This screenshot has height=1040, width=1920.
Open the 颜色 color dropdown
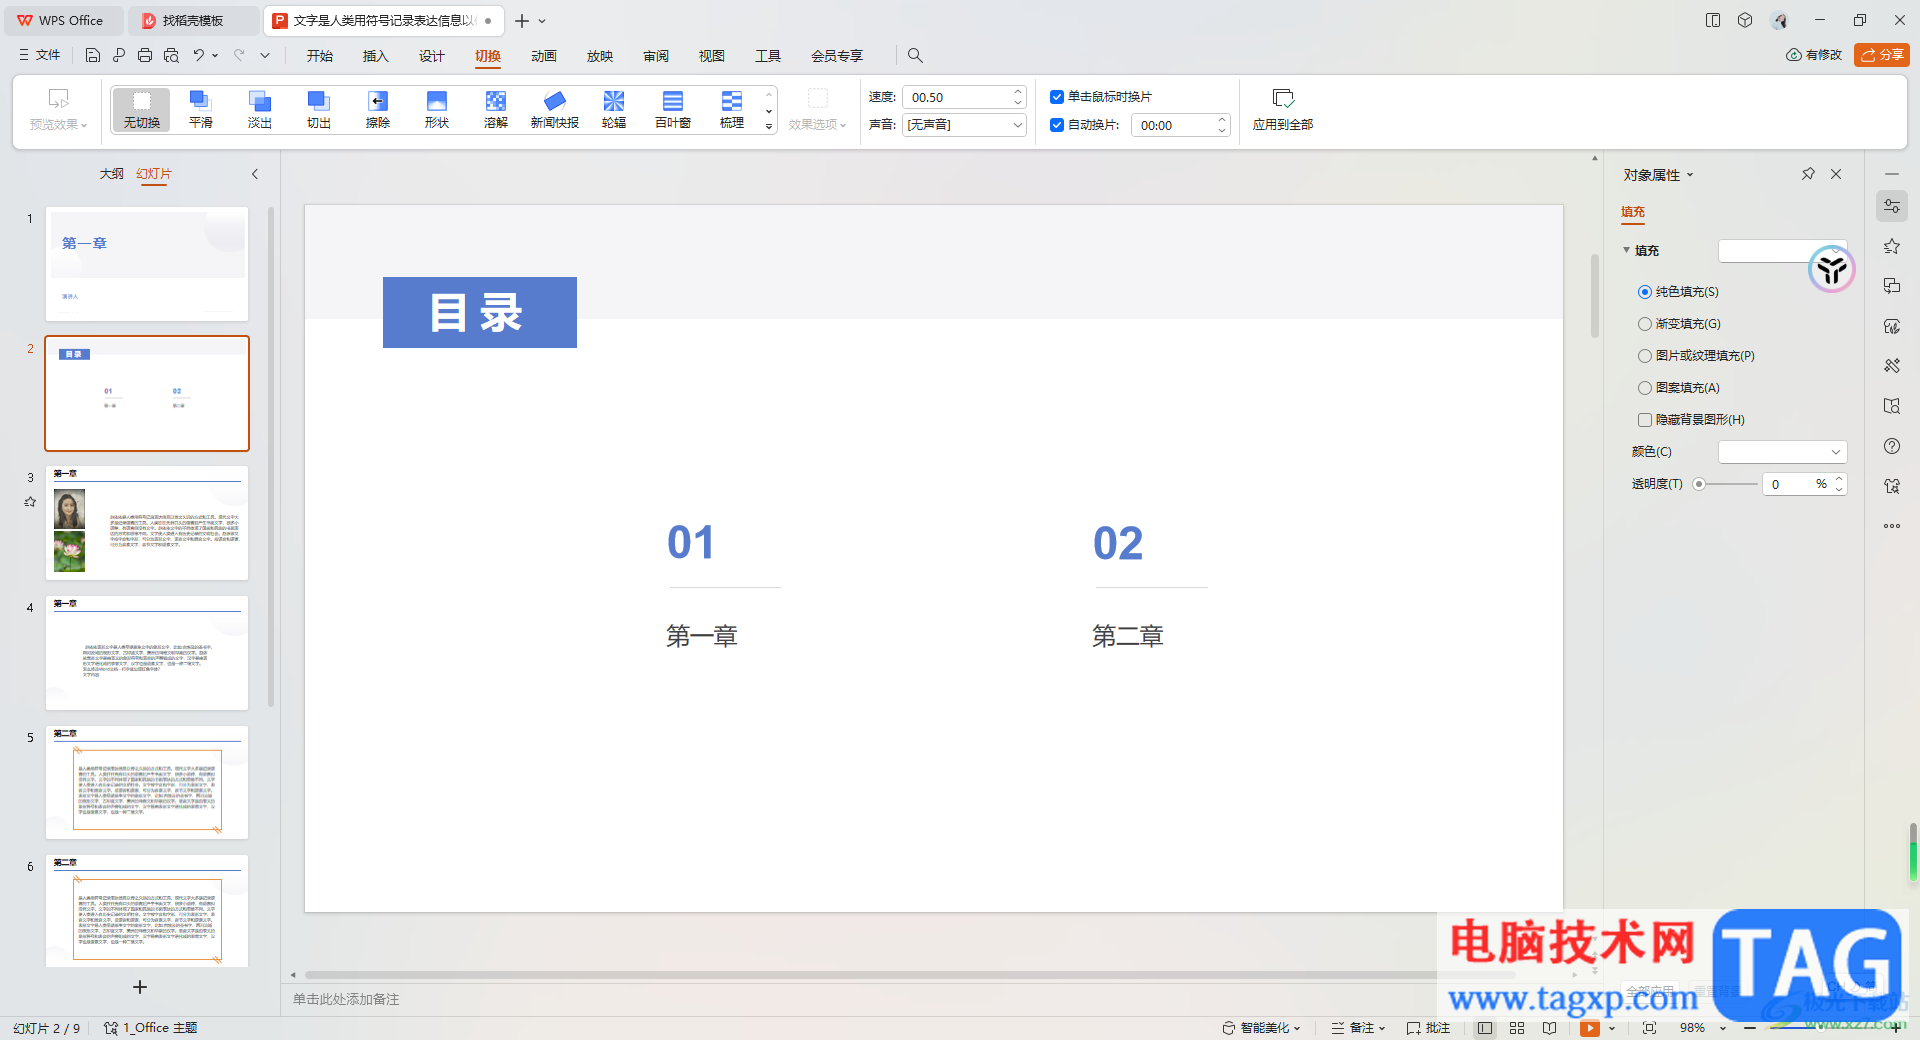[1782, 452]
